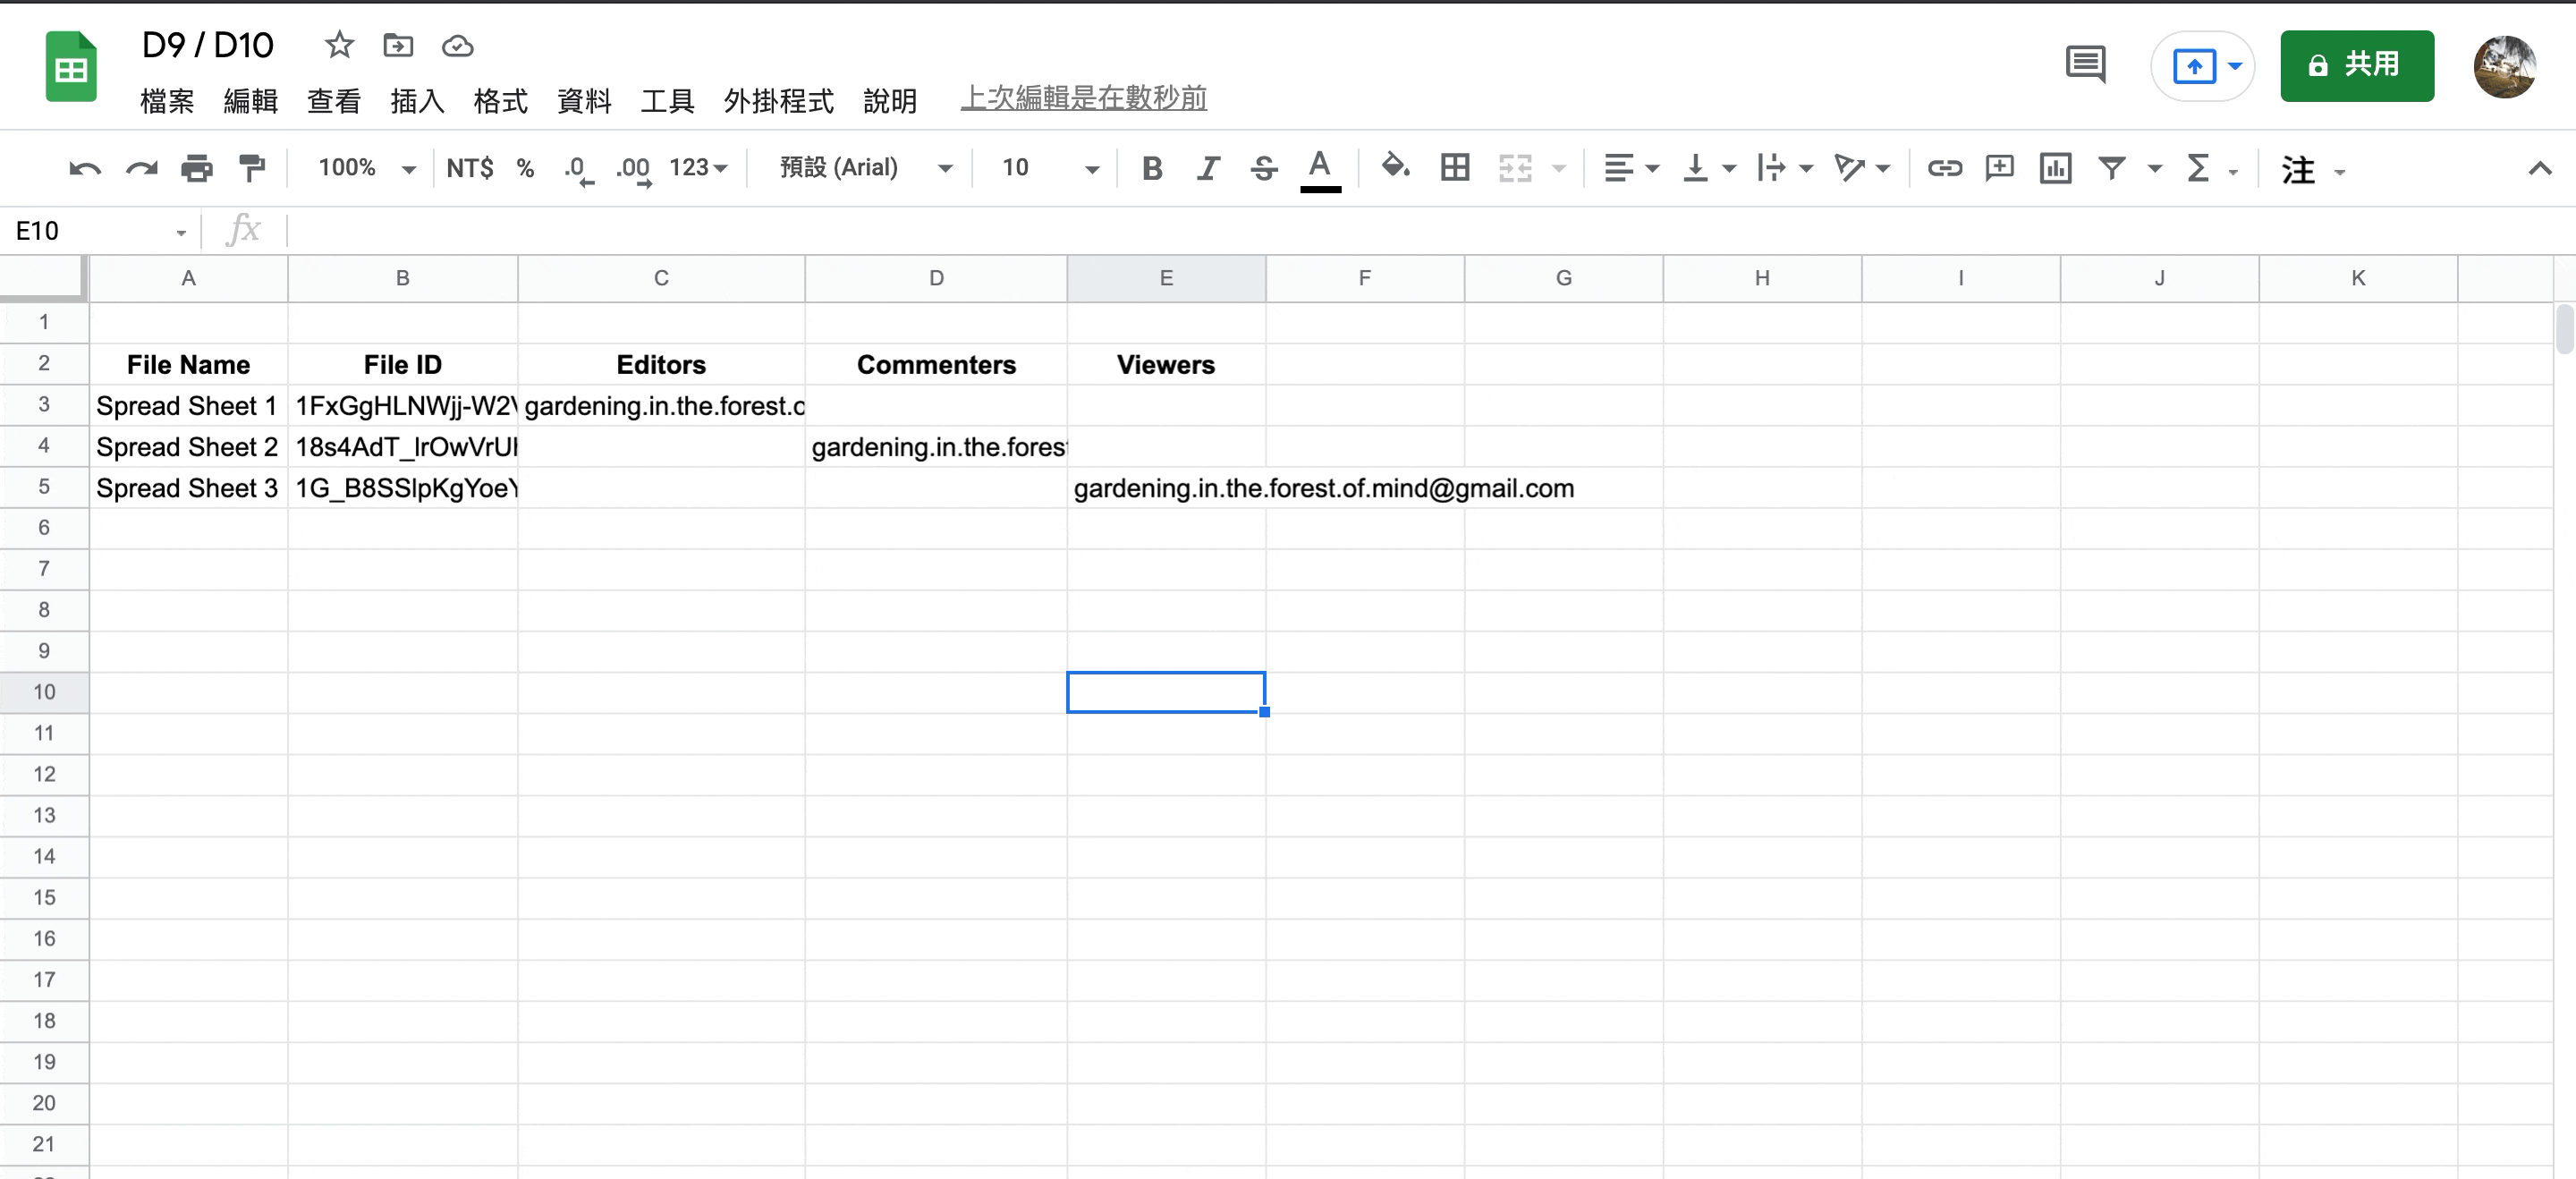Viewport: 2576px width, 1179px height.
Task: Increase decimal places
Action: [633, 169]
